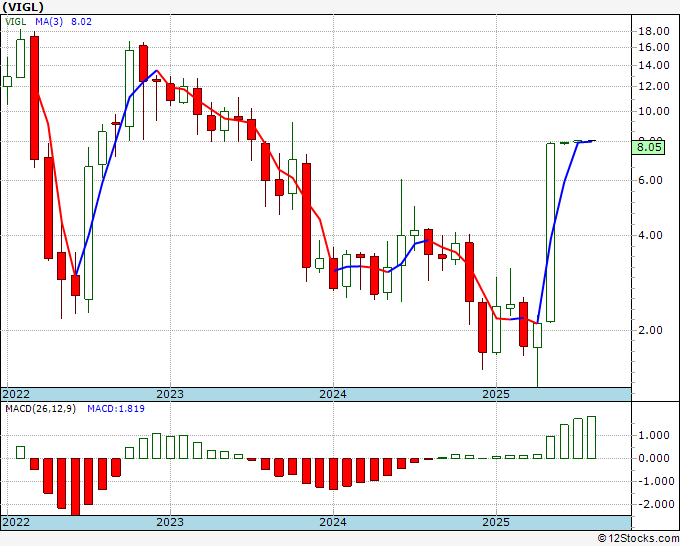The image size is (680, 546).
Task: Click the 2023 label on MACD time axis
Action: click(x=170, y=522)
